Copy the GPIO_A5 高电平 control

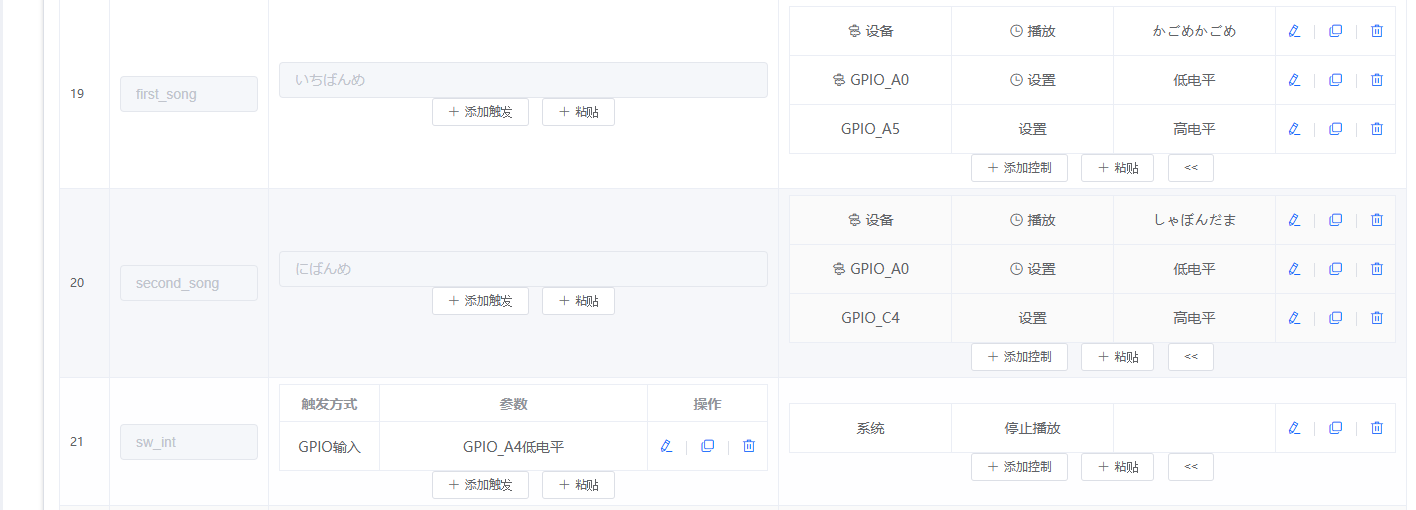coord(1335,129)
